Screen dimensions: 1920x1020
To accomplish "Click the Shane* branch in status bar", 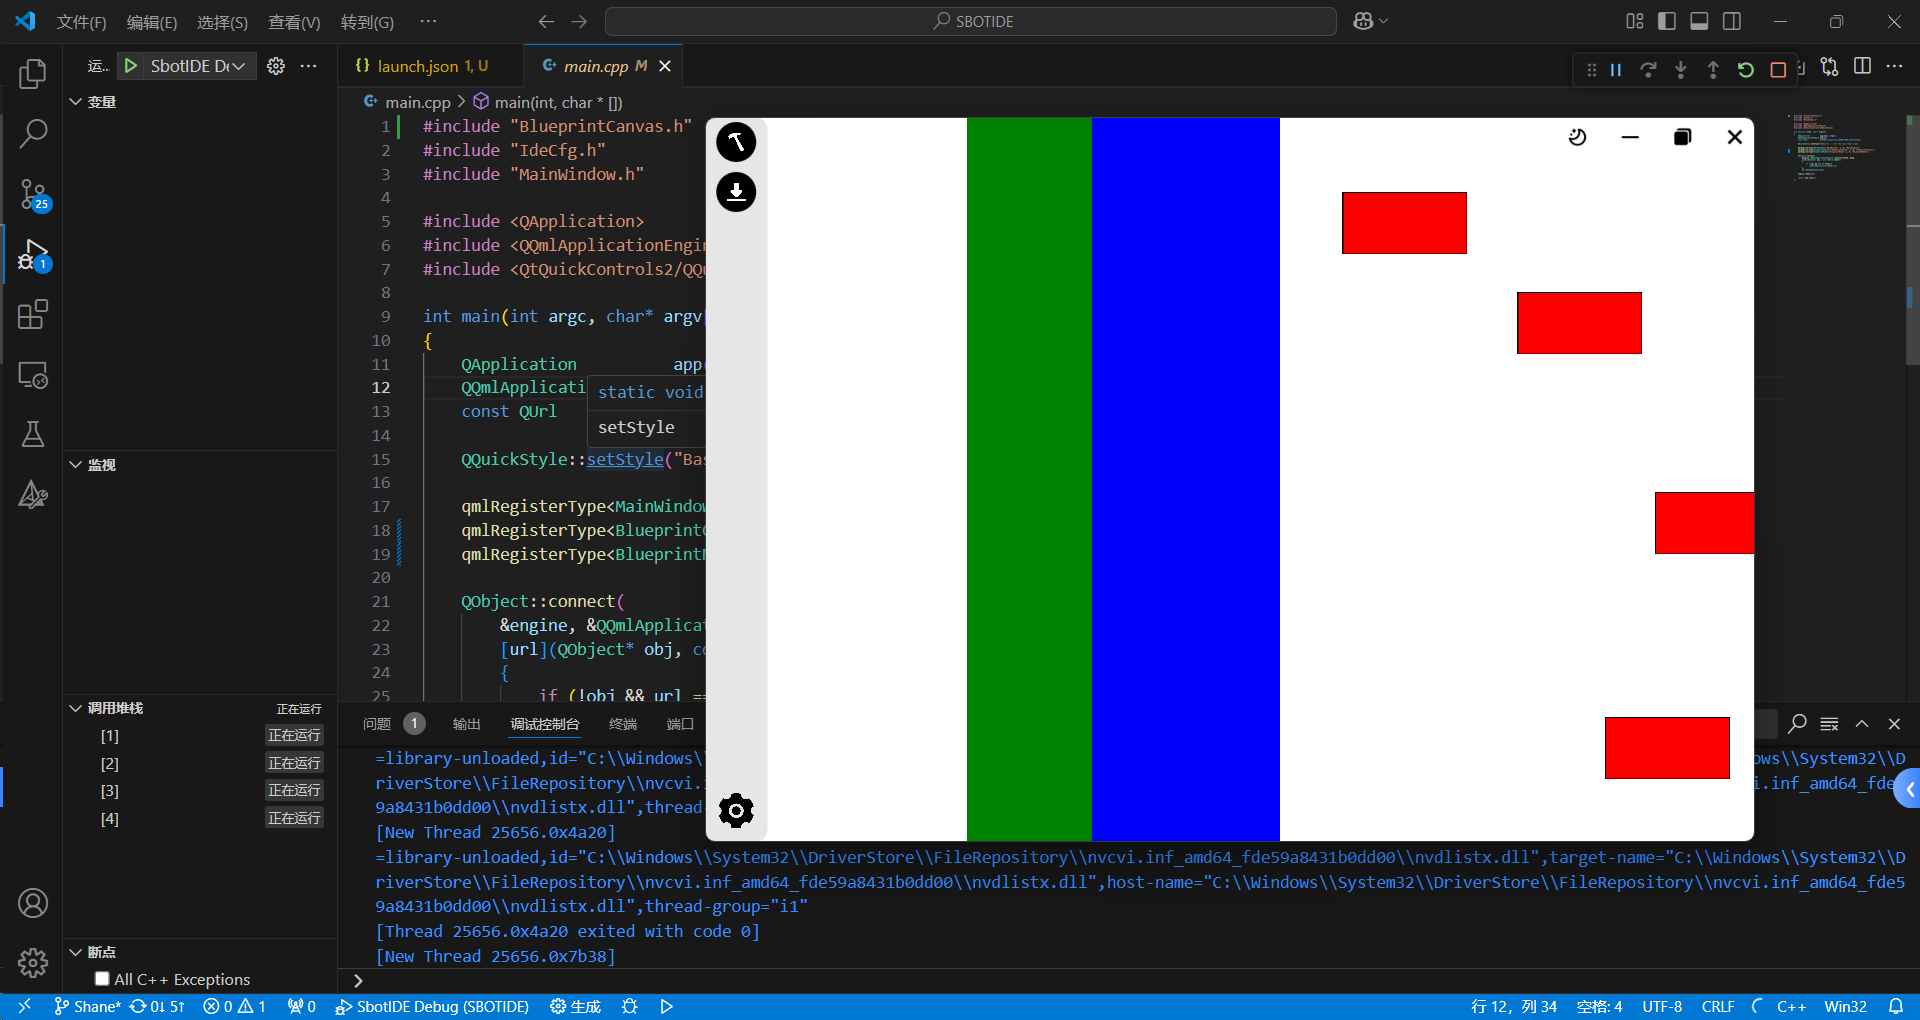I will coord(87,1006).
